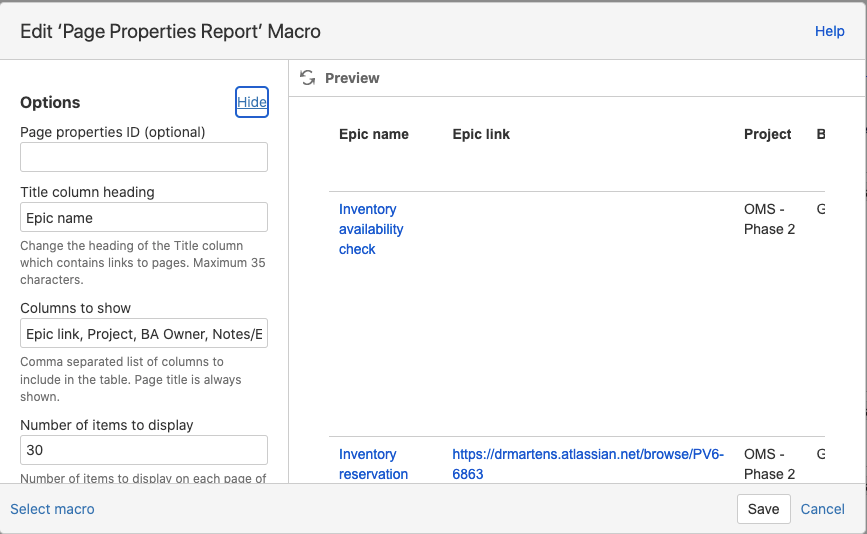The width and height of the screenshot is (867, 534).
Task: Click the dialog title 'Edit Page Properties Report Macro'
Action: tap(170, 31)
